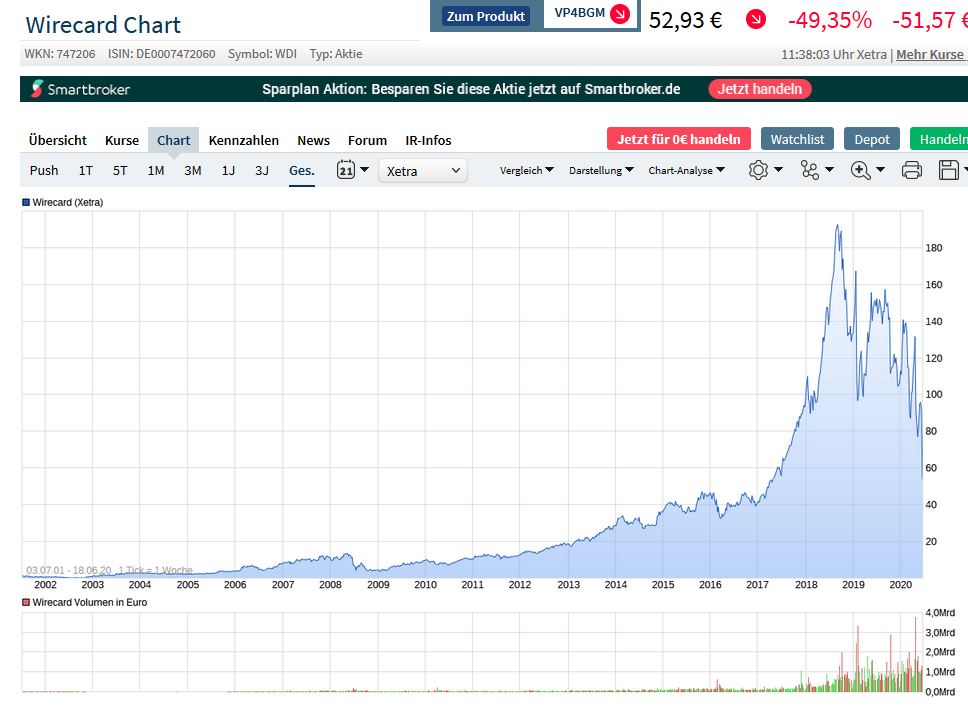The width and height of the screenshot is (968, 707).
Task: Click the WKN: 747206 text
Action: (60, 54)
